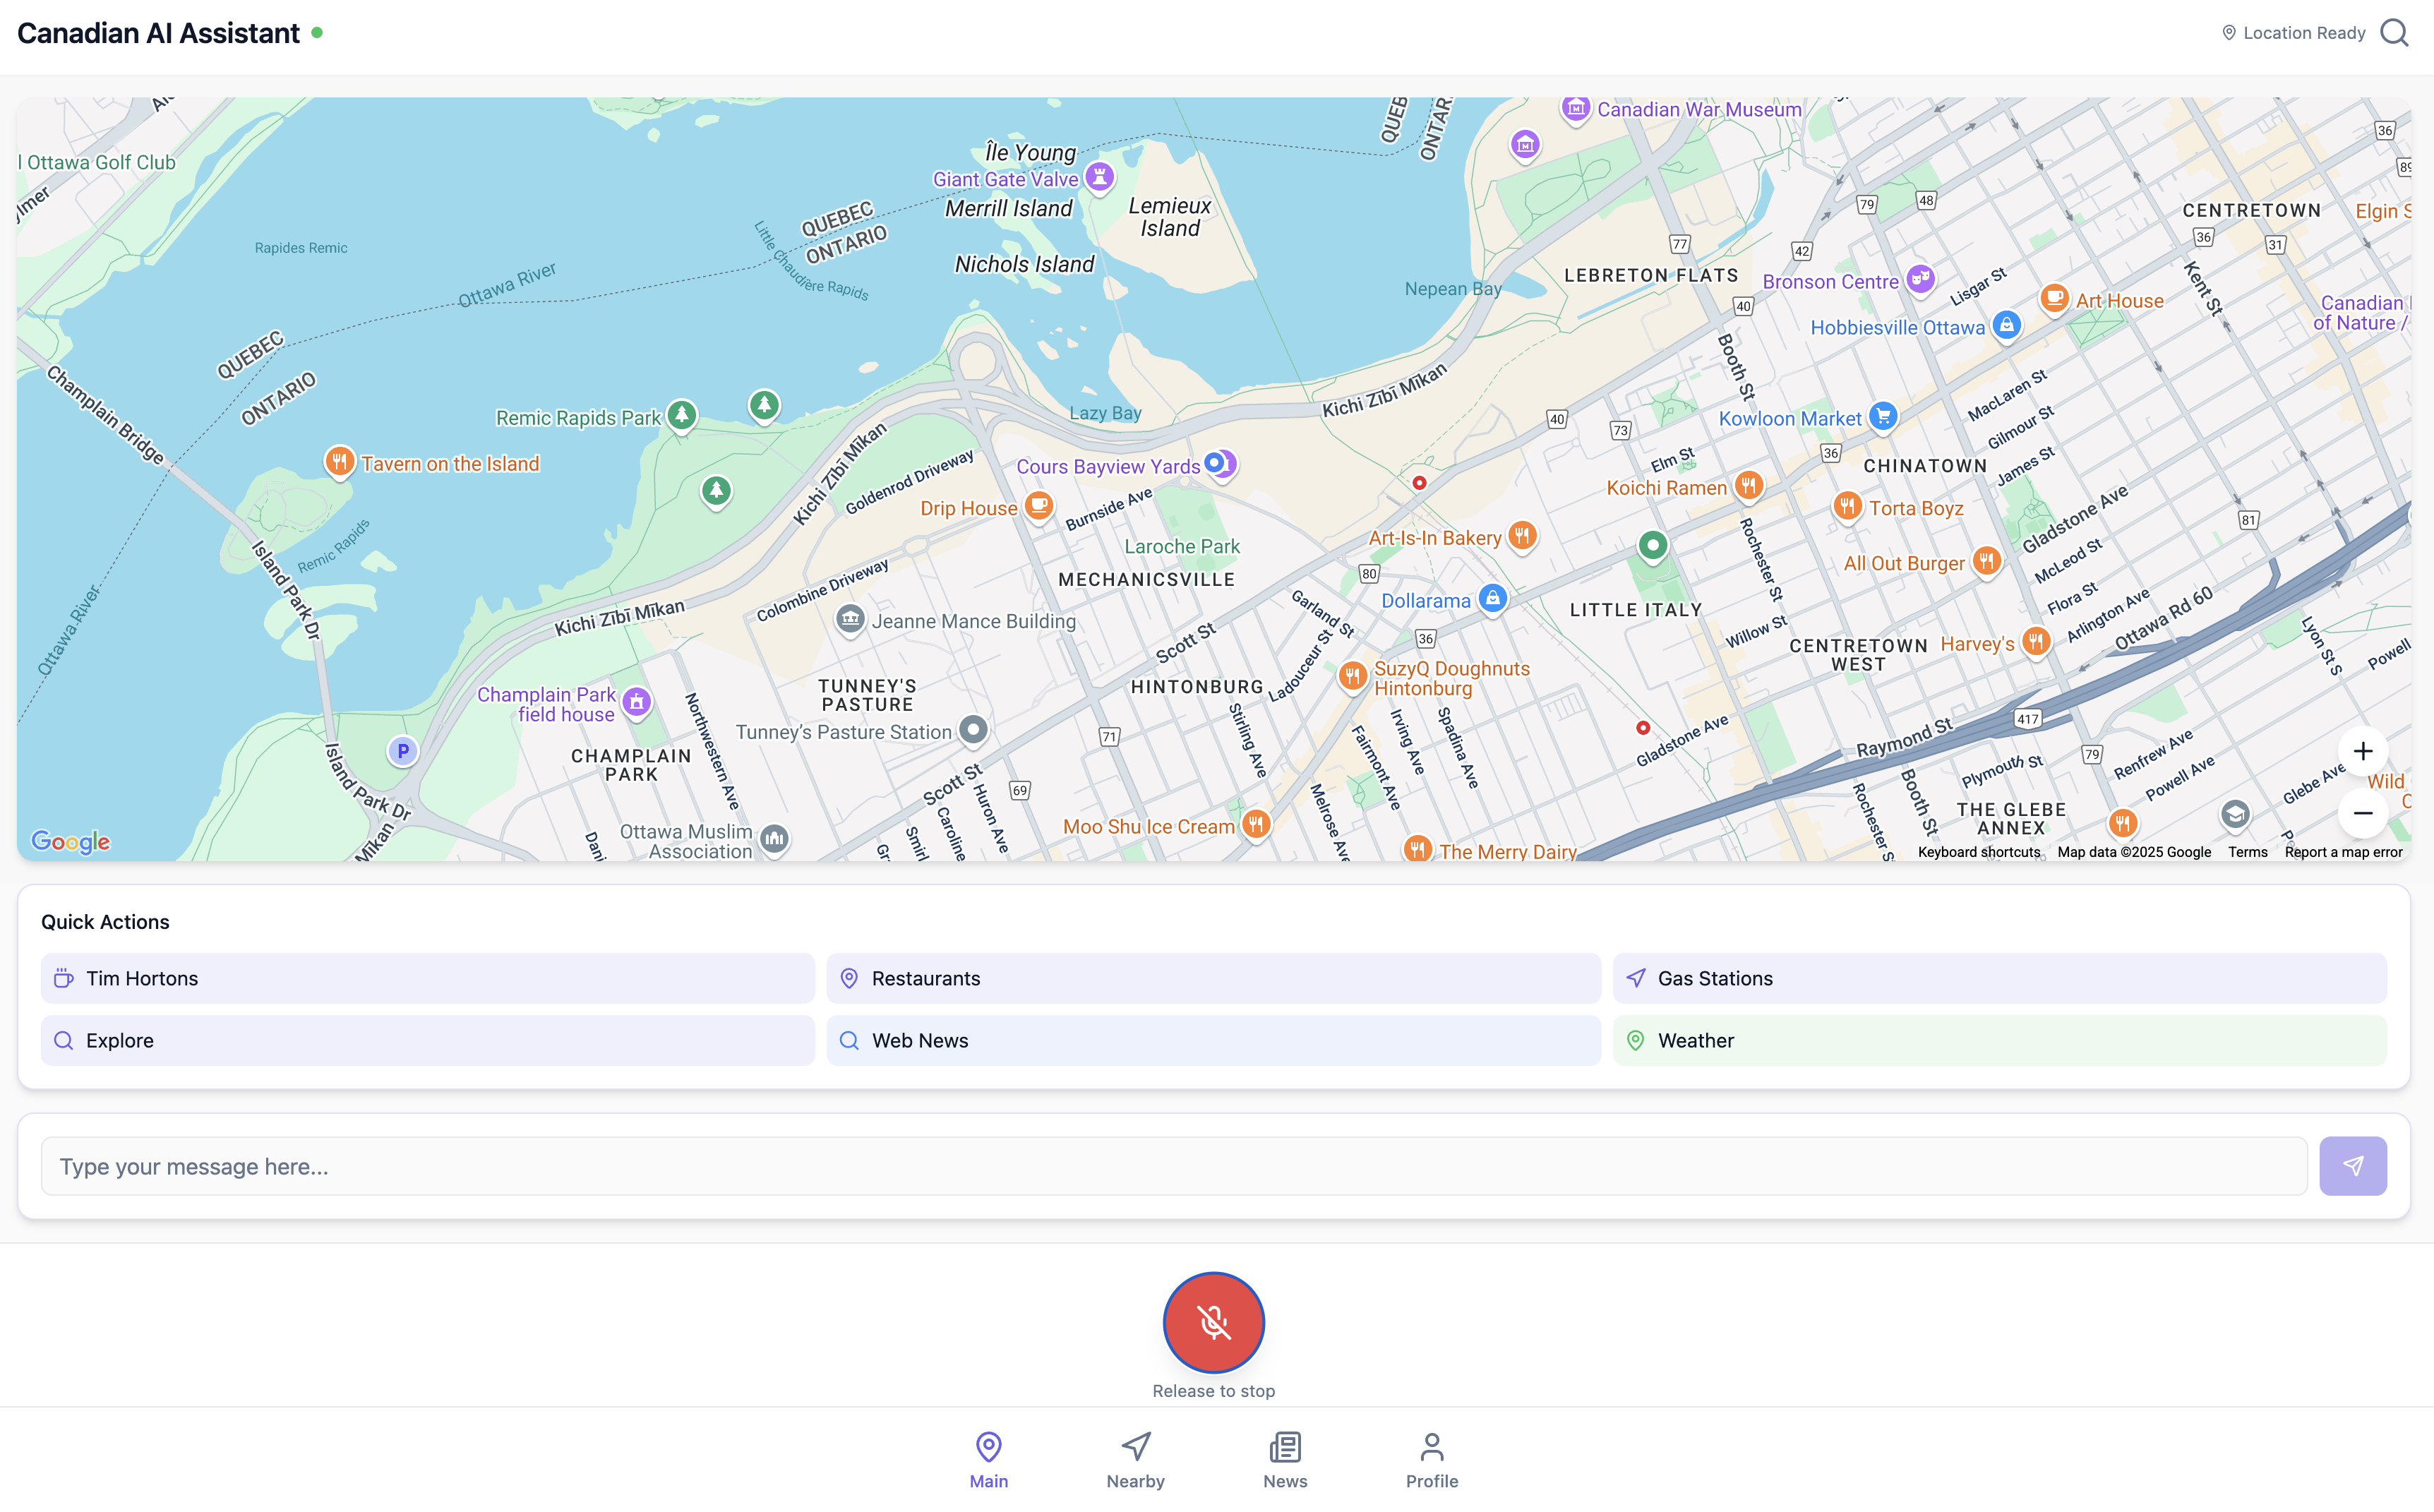This screenshot has width=2434, height=1512.
Task: Zoom in on the map
Action: [x=2362, y=751]
